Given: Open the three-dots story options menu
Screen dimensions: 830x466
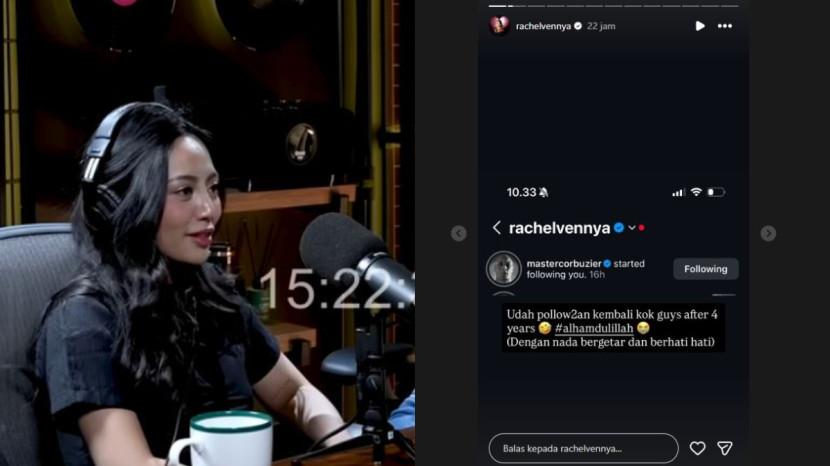Looking at the screenshot, I should pos(725,26).
